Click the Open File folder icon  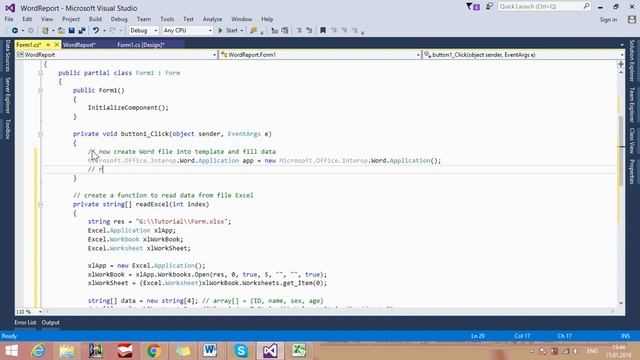tap(61, 31)
